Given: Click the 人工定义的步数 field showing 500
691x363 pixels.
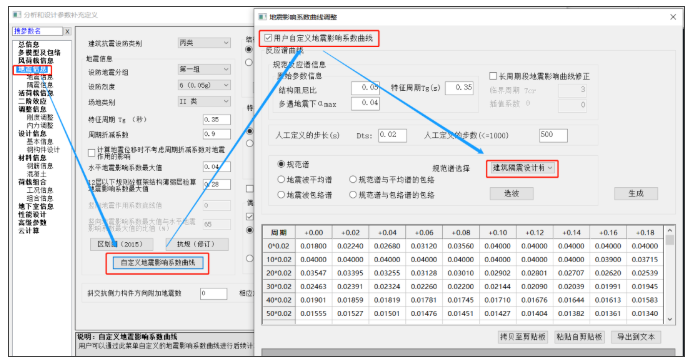Looking at the screenshot, I should click(x=553, y=135).
